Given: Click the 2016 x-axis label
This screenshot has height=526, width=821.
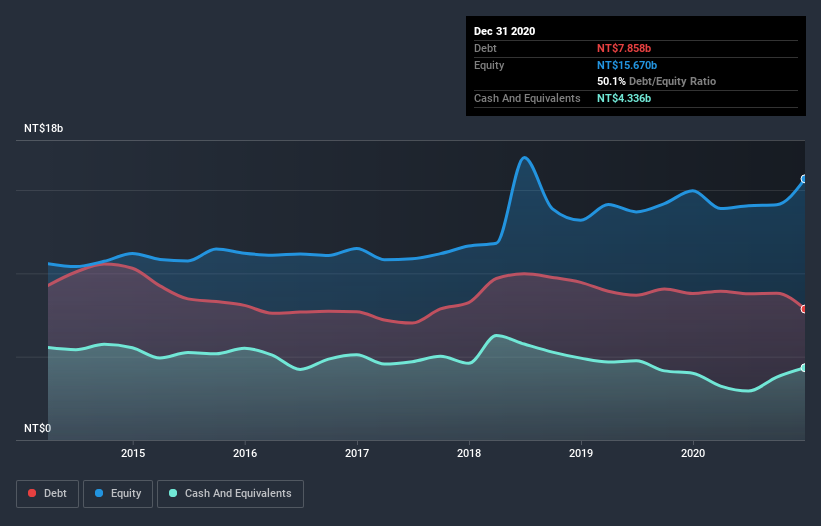Looking at the screenshot, I should pos(245,453).
